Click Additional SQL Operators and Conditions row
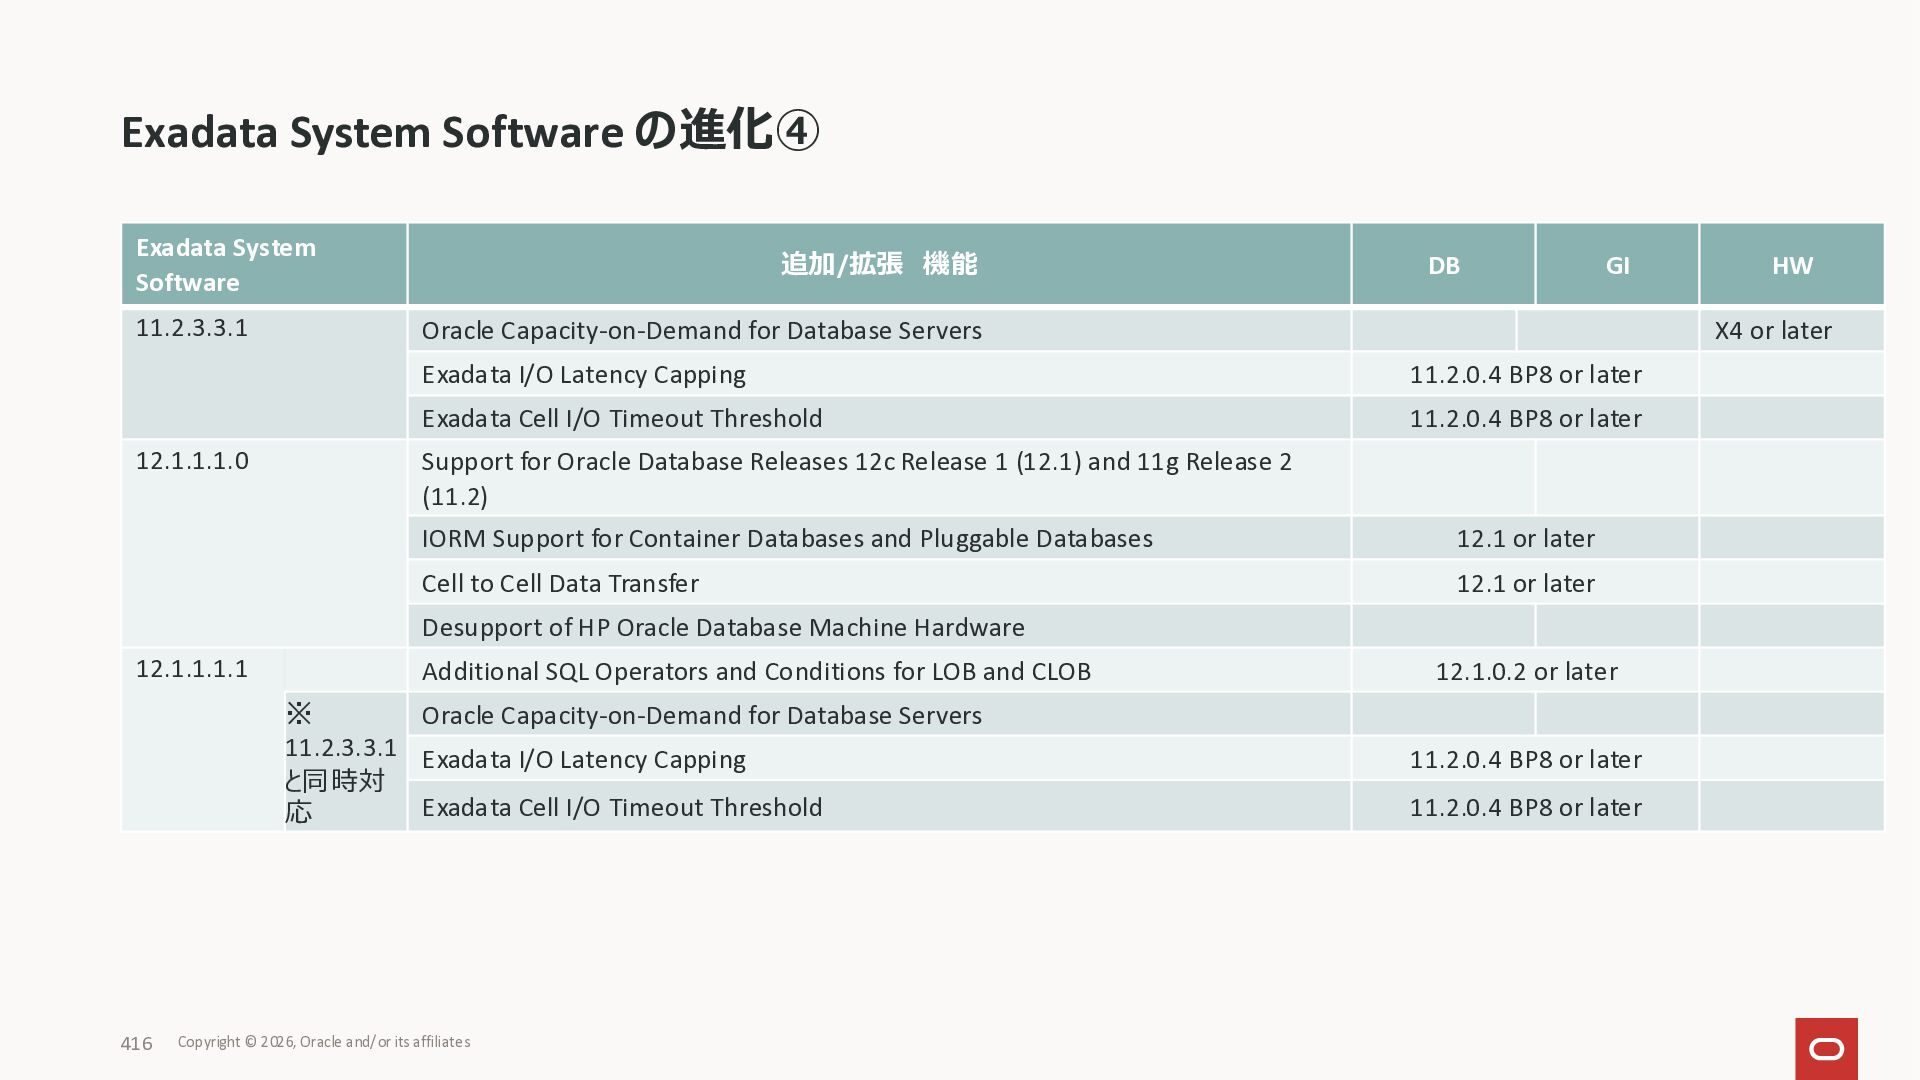 point(755,671)
